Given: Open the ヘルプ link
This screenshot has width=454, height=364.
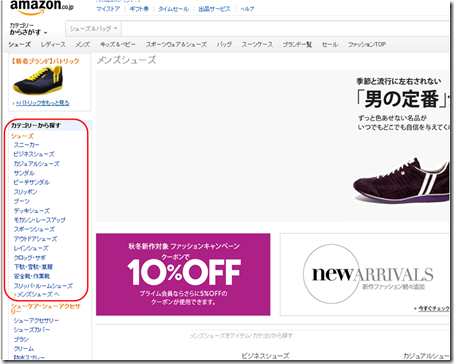Looking at the screenshot, I should (x=247, y=9).
